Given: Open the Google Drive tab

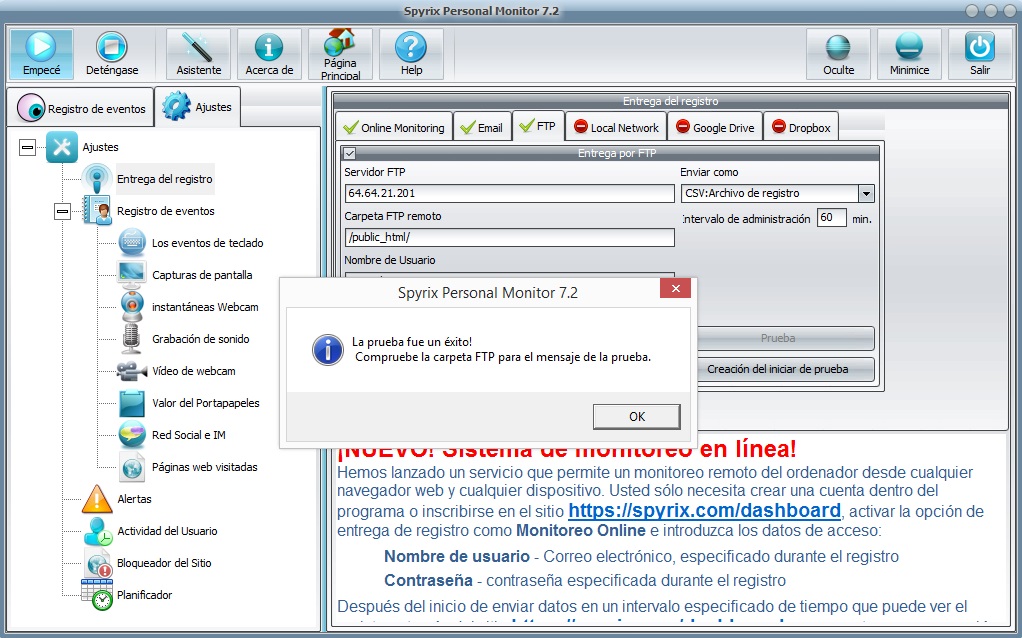Looking at the screenshot, I should (715, 128).
